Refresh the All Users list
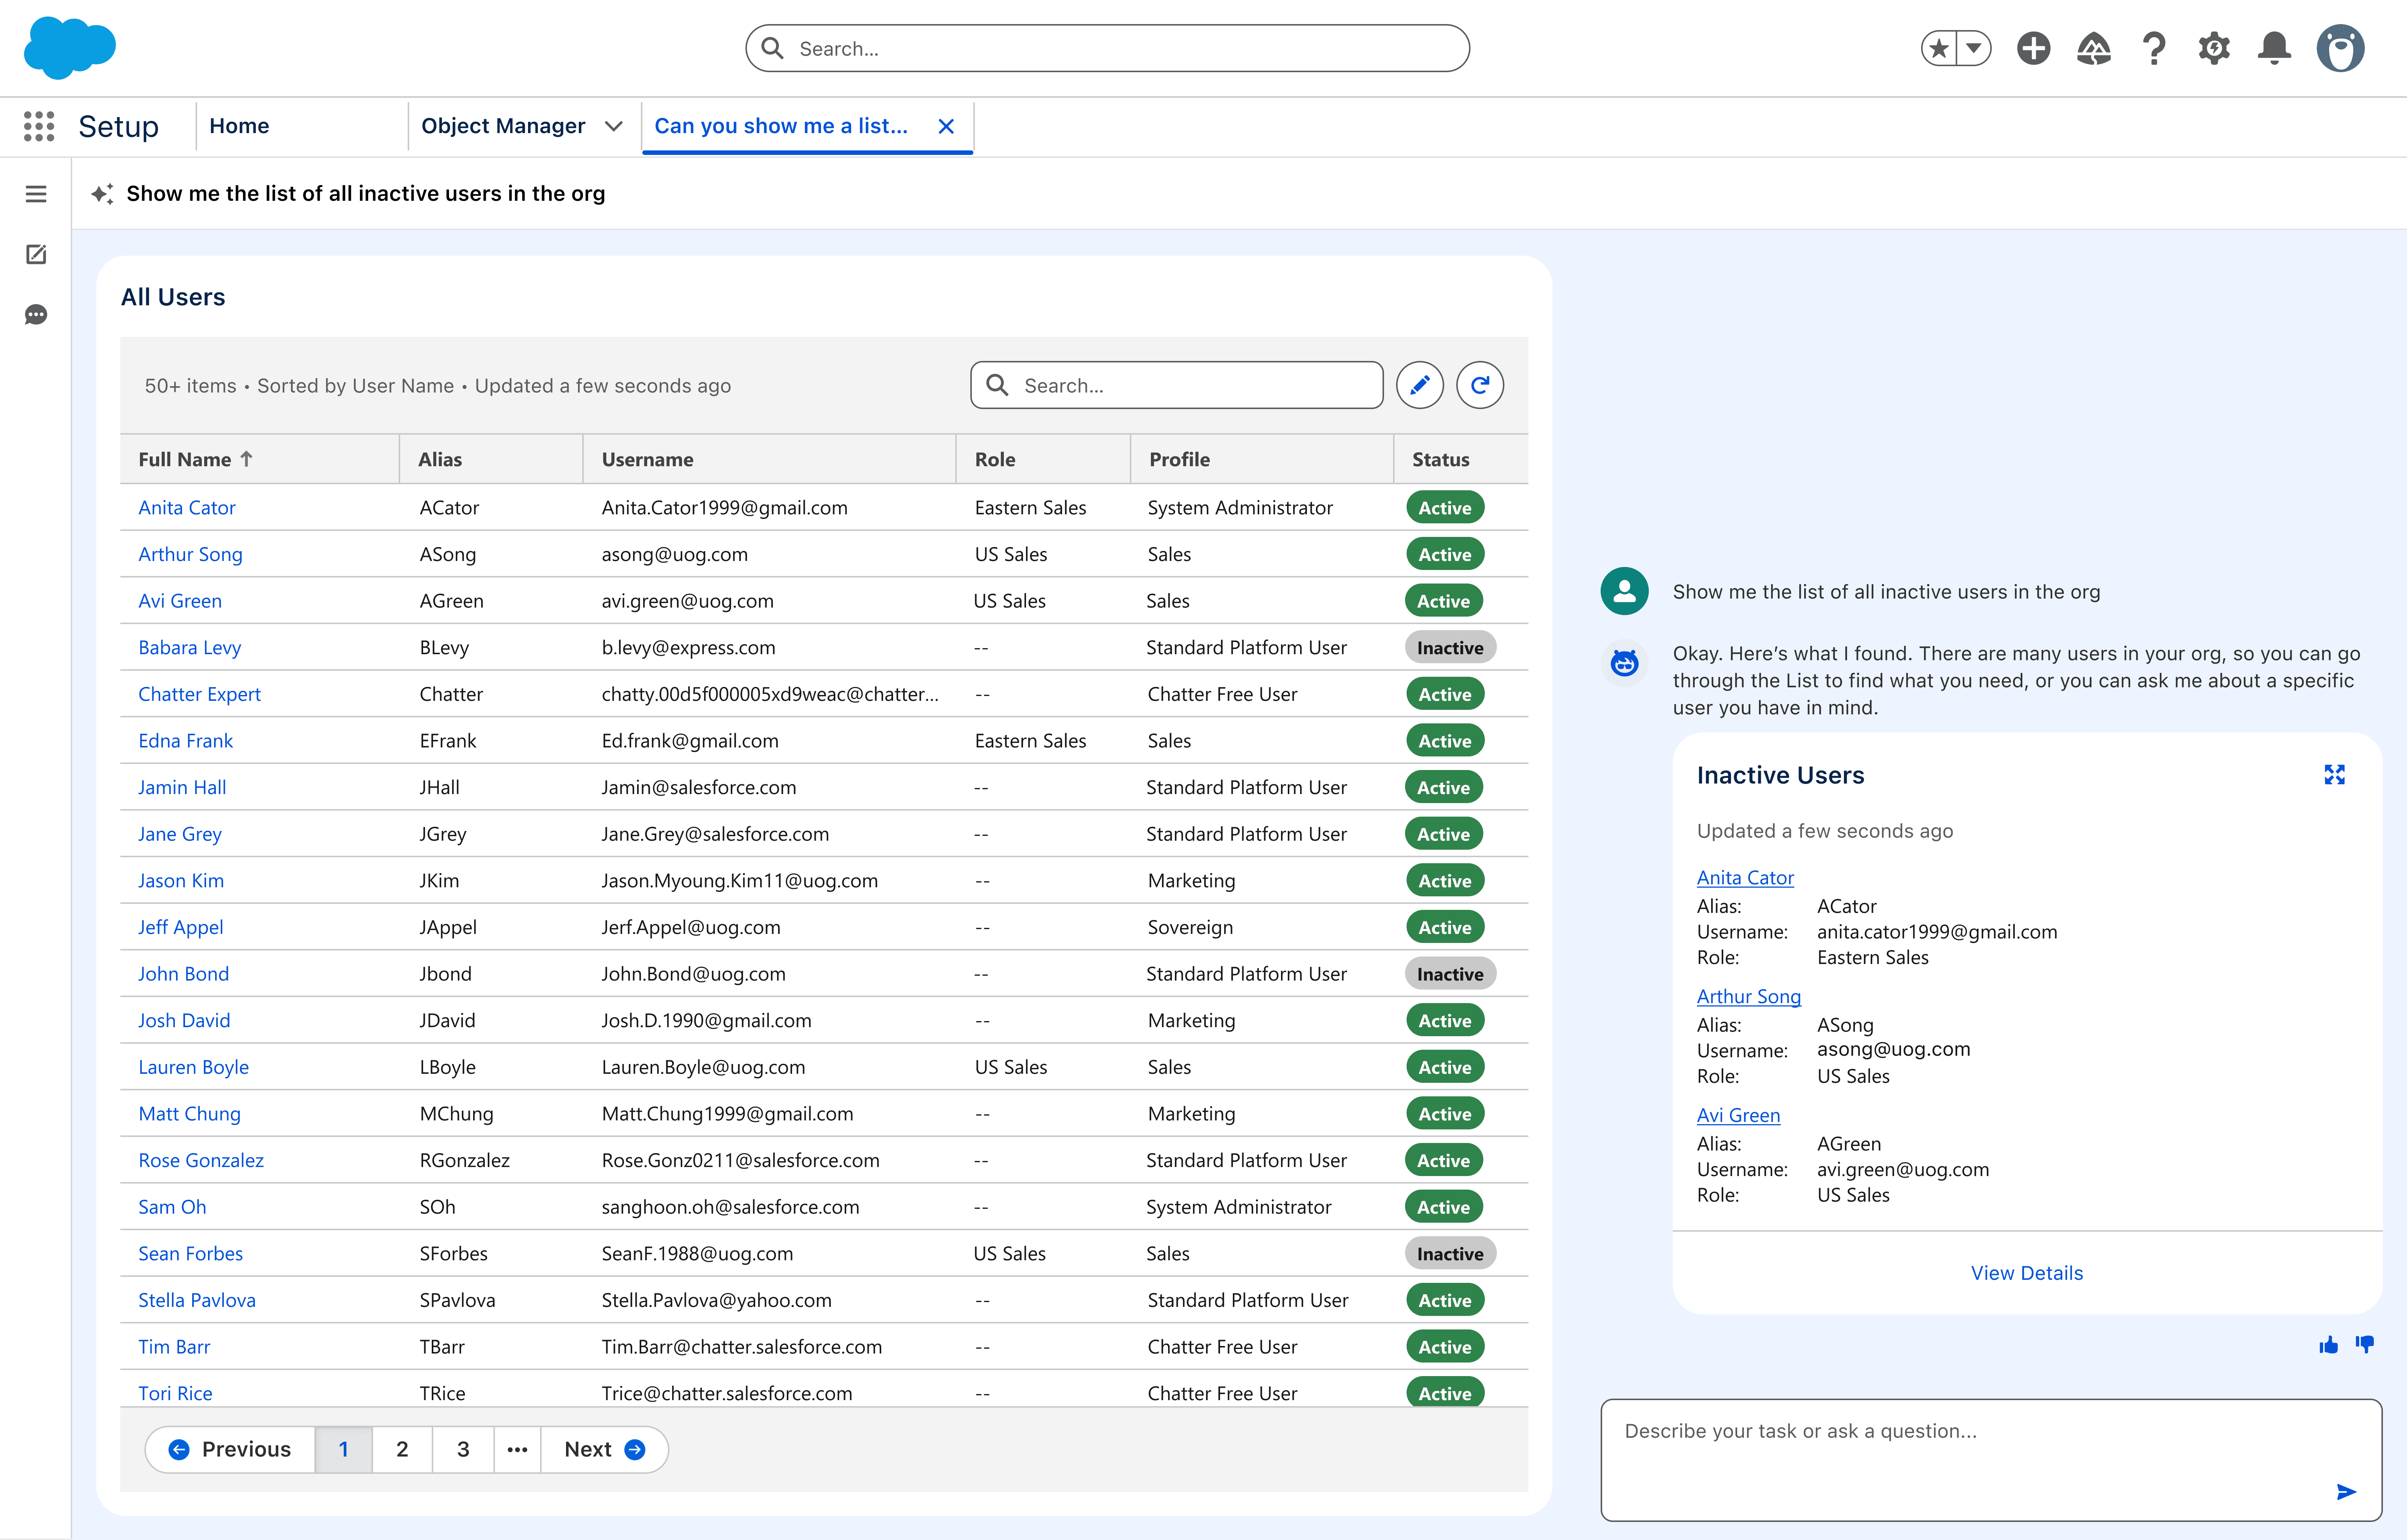This screenshot has width=2407, height=1540. click(1479, 385)
